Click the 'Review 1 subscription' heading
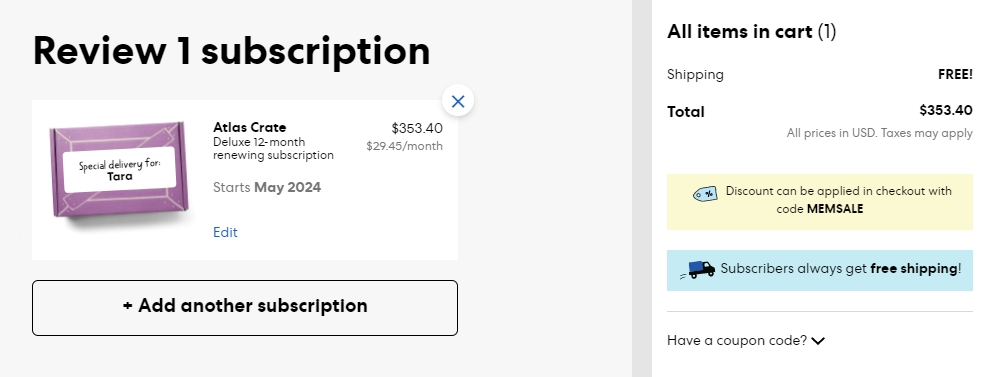The height and width of the screenshot is (377, 983). (231, 51)
